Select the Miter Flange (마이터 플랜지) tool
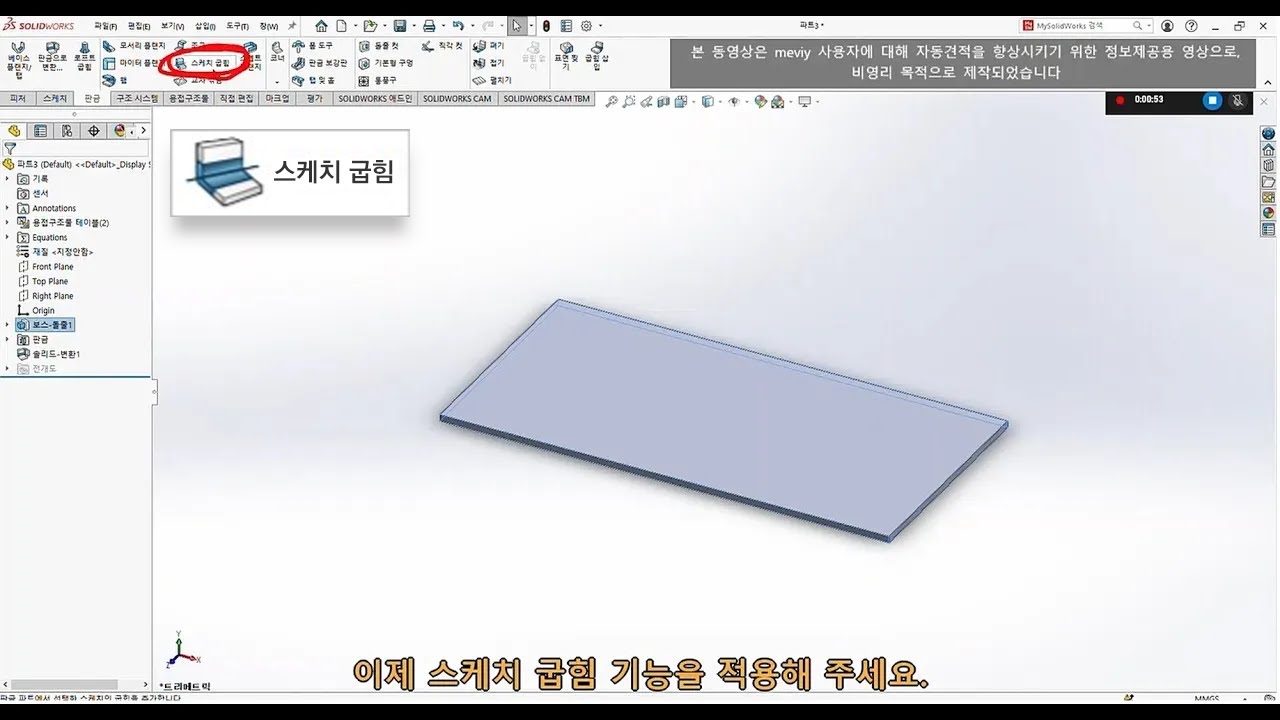The height and width of the screenshot is (720, 1280). tap(134, 63)
